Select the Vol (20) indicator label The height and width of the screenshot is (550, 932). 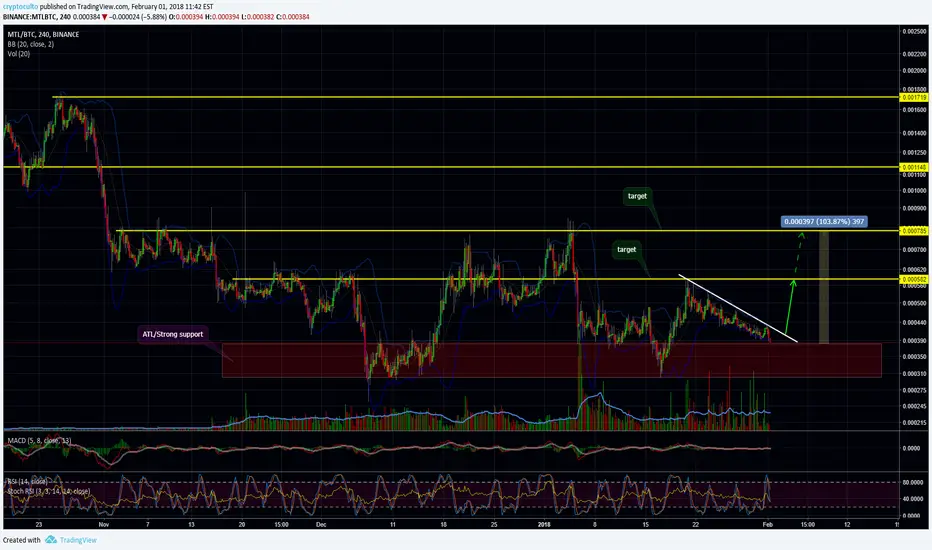19,54
